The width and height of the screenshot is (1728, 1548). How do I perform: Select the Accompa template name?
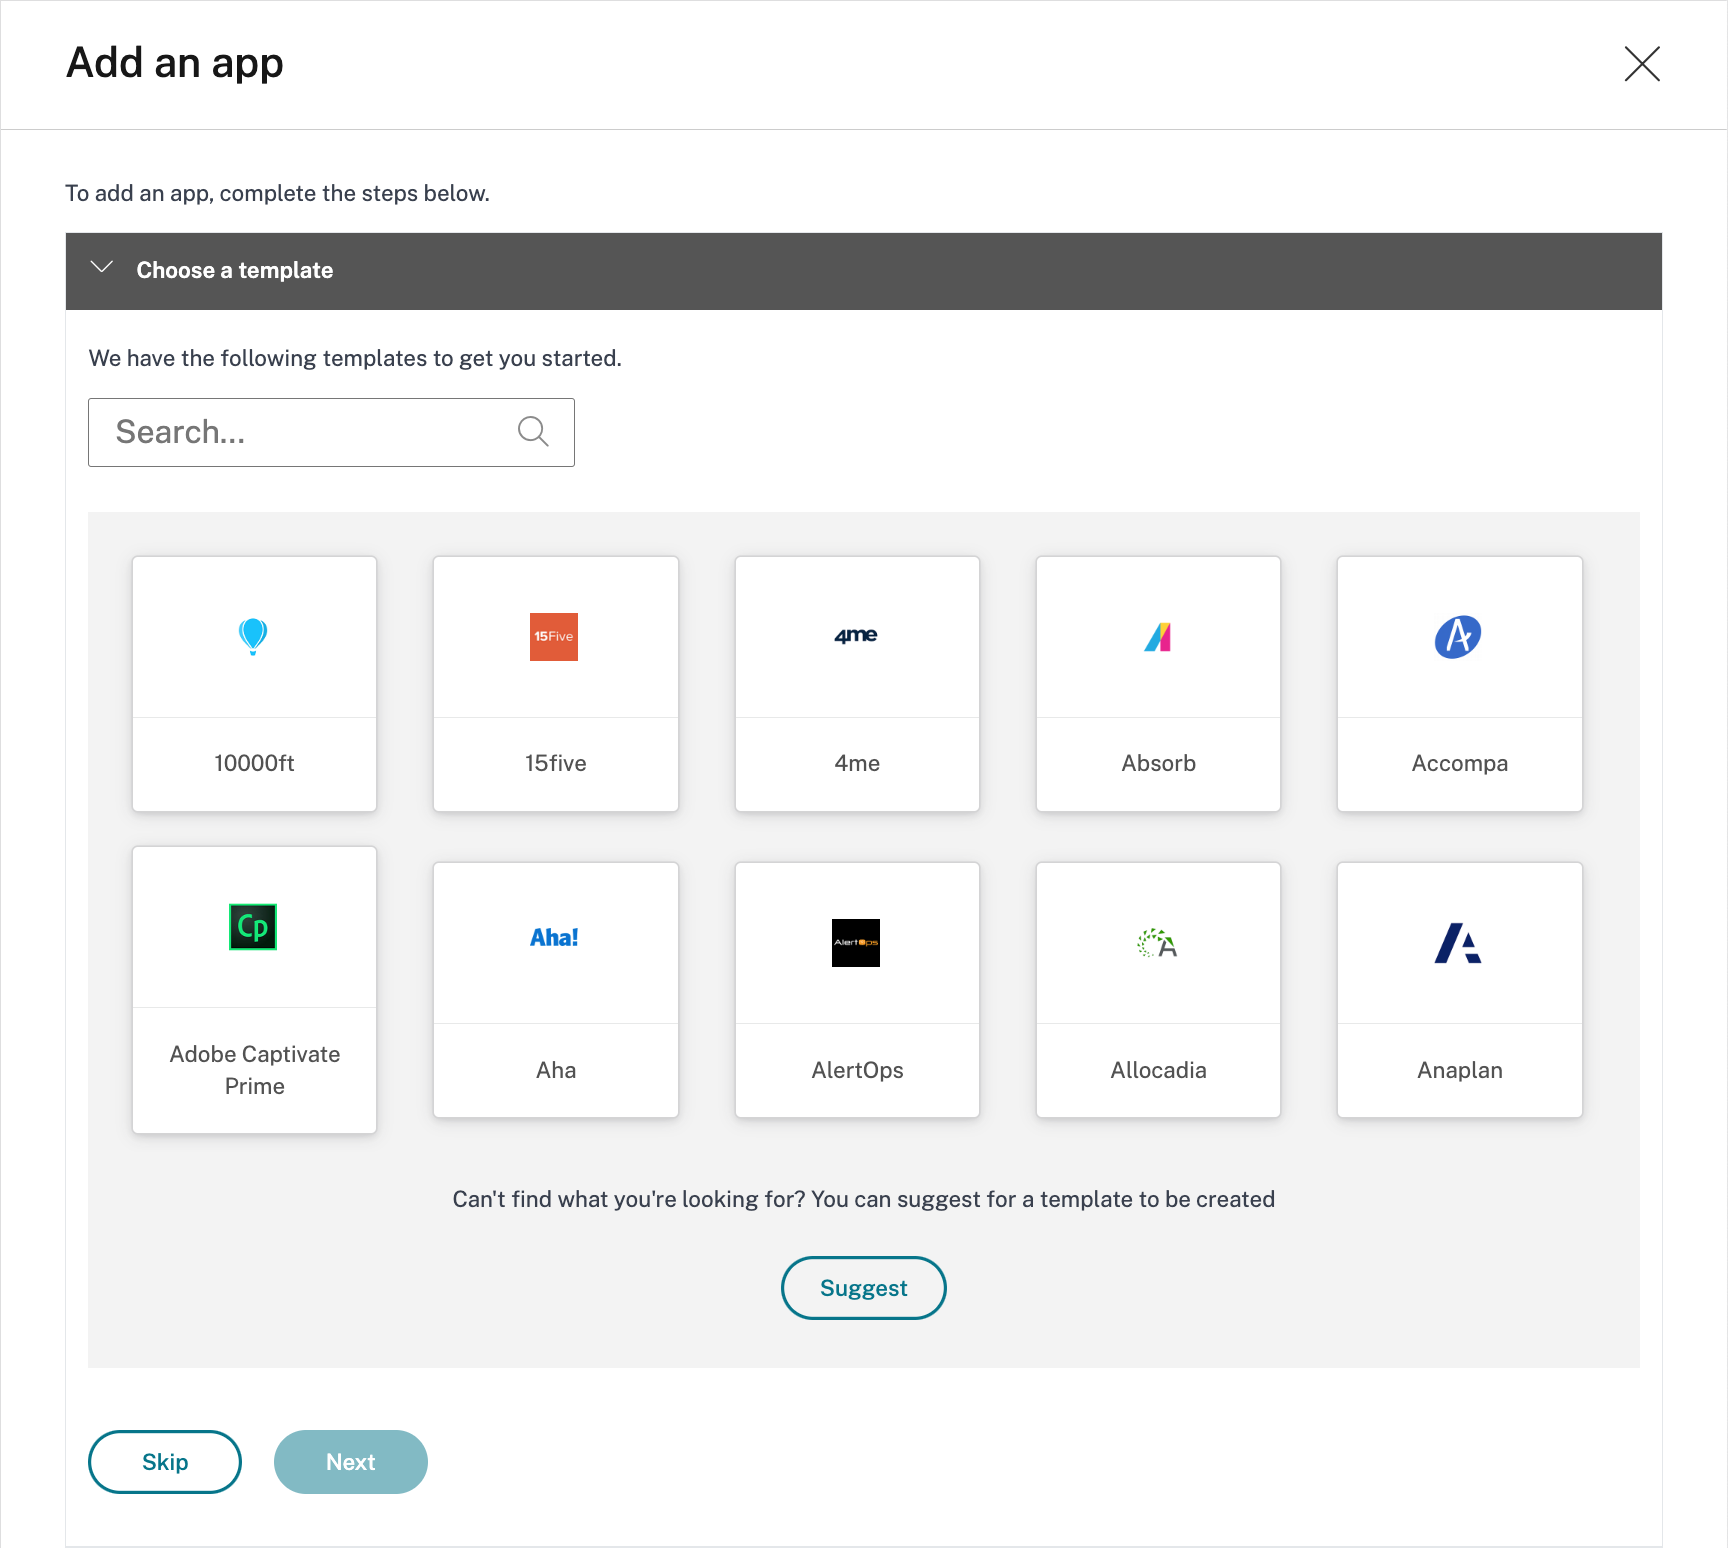tap(1460, 763)
